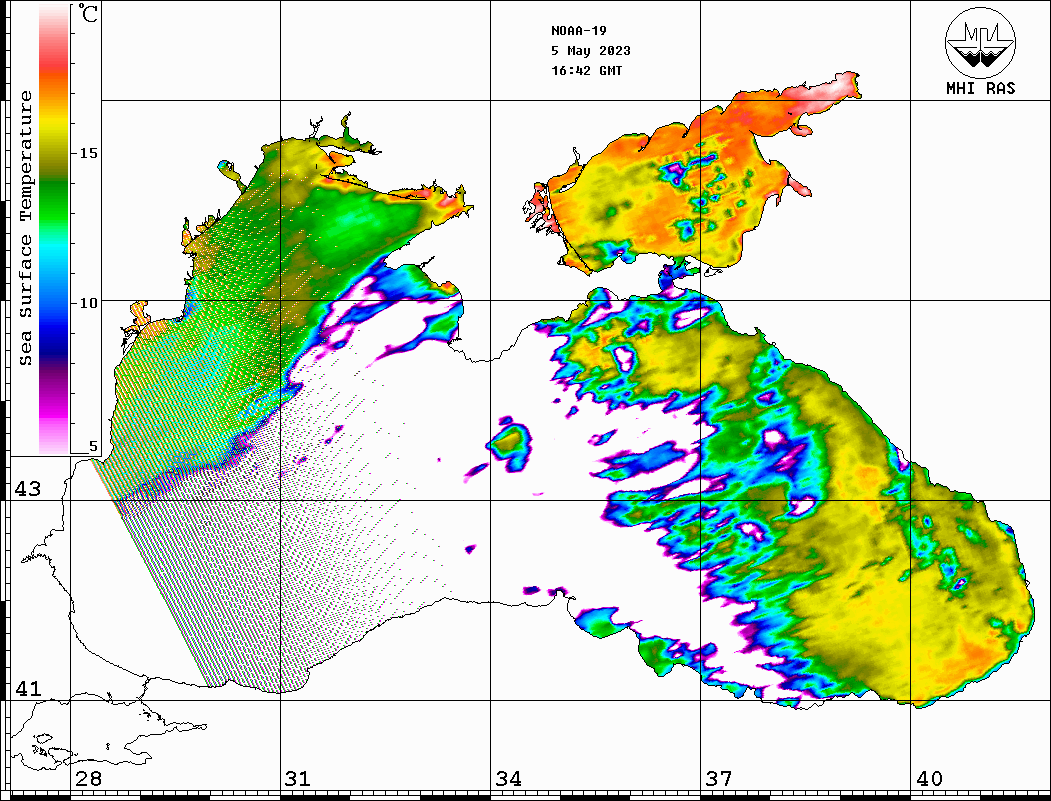Click the latitude label 43
Screen dimensions: 1051x801
[x=27, y=489]
